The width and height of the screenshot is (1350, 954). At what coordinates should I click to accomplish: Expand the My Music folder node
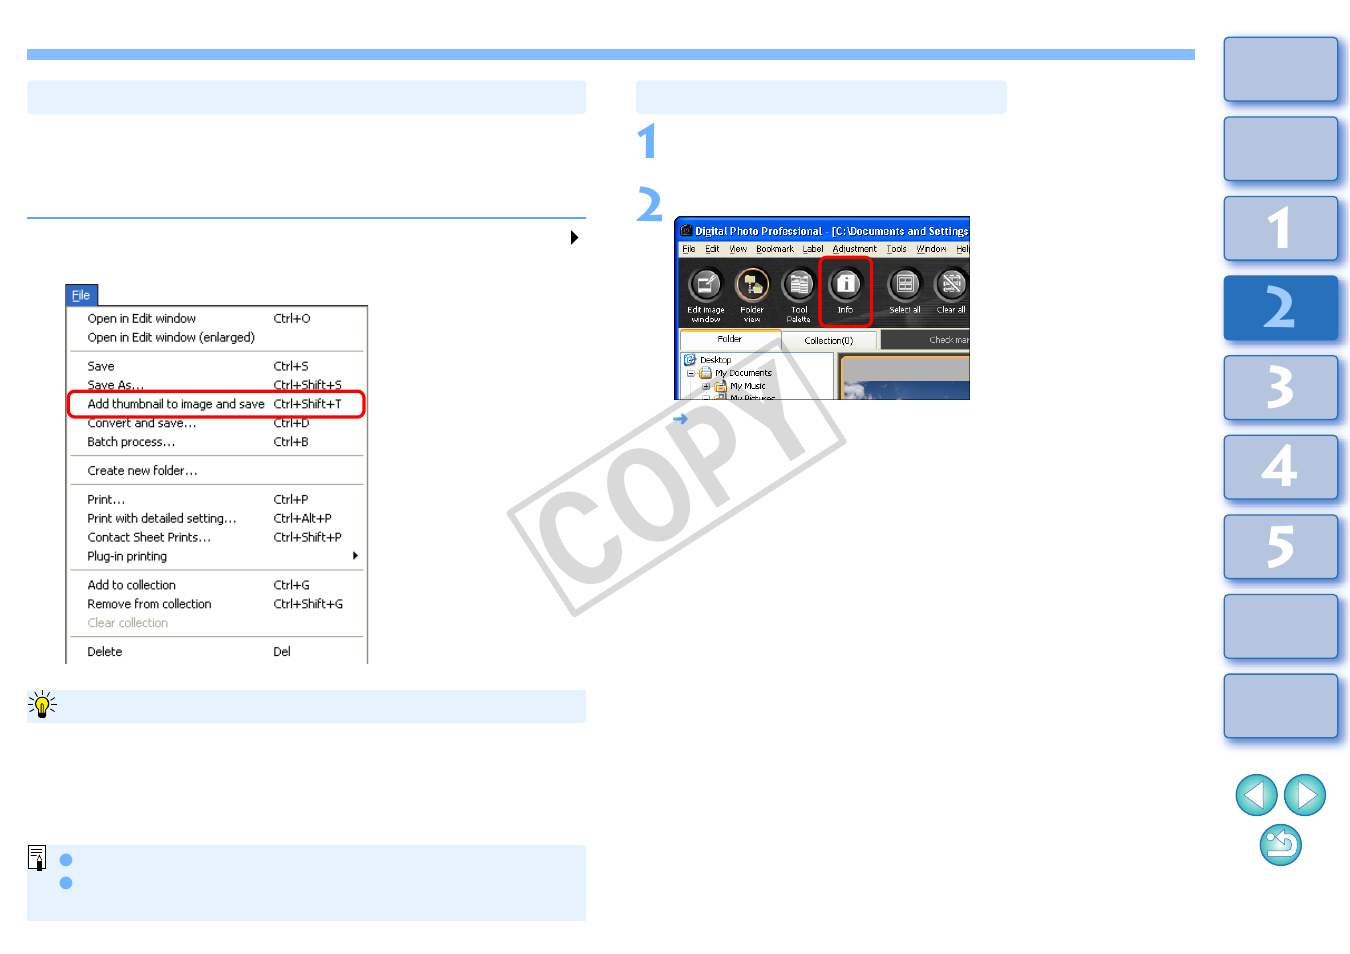click(x=706, y=386)
